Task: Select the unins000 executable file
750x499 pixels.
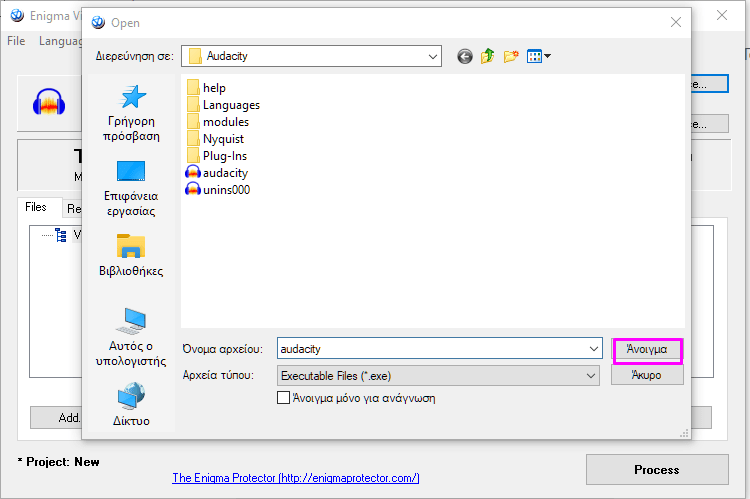Action: [218, 189]
